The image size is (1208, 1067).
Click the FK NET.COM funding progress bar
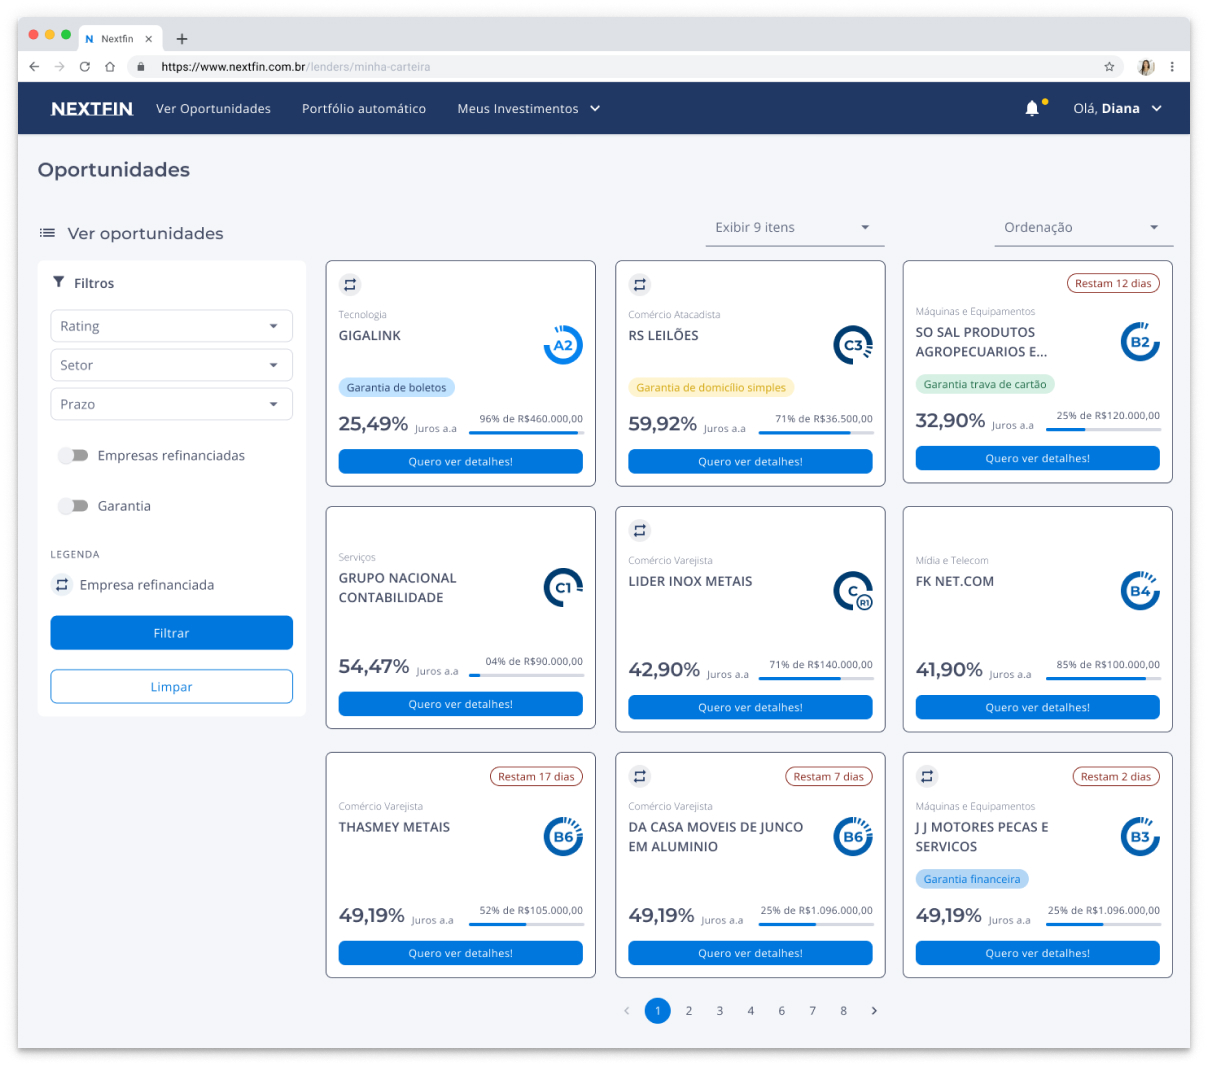point(1103,679)
